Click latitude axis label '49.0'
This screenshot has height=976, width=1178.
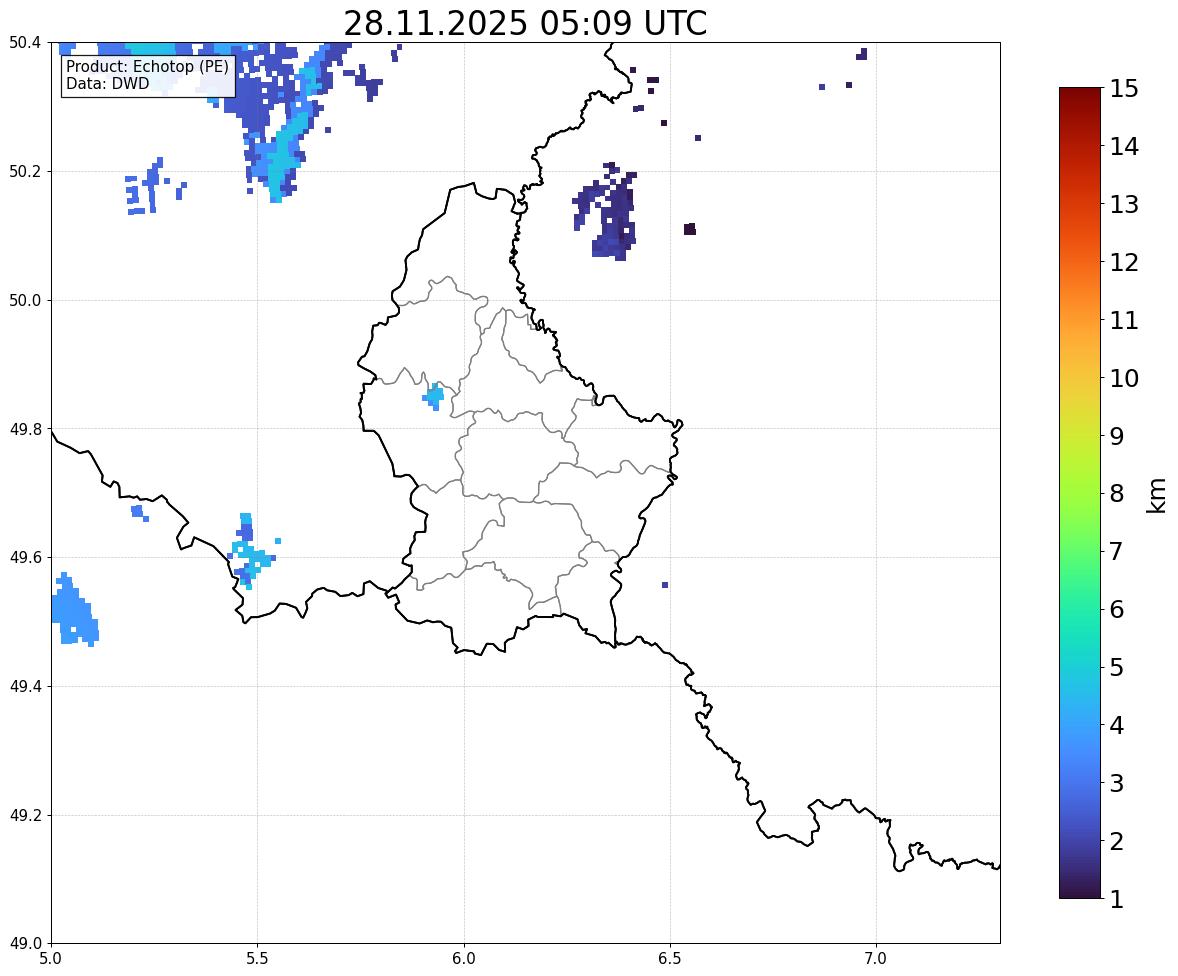tap(25, 944)
